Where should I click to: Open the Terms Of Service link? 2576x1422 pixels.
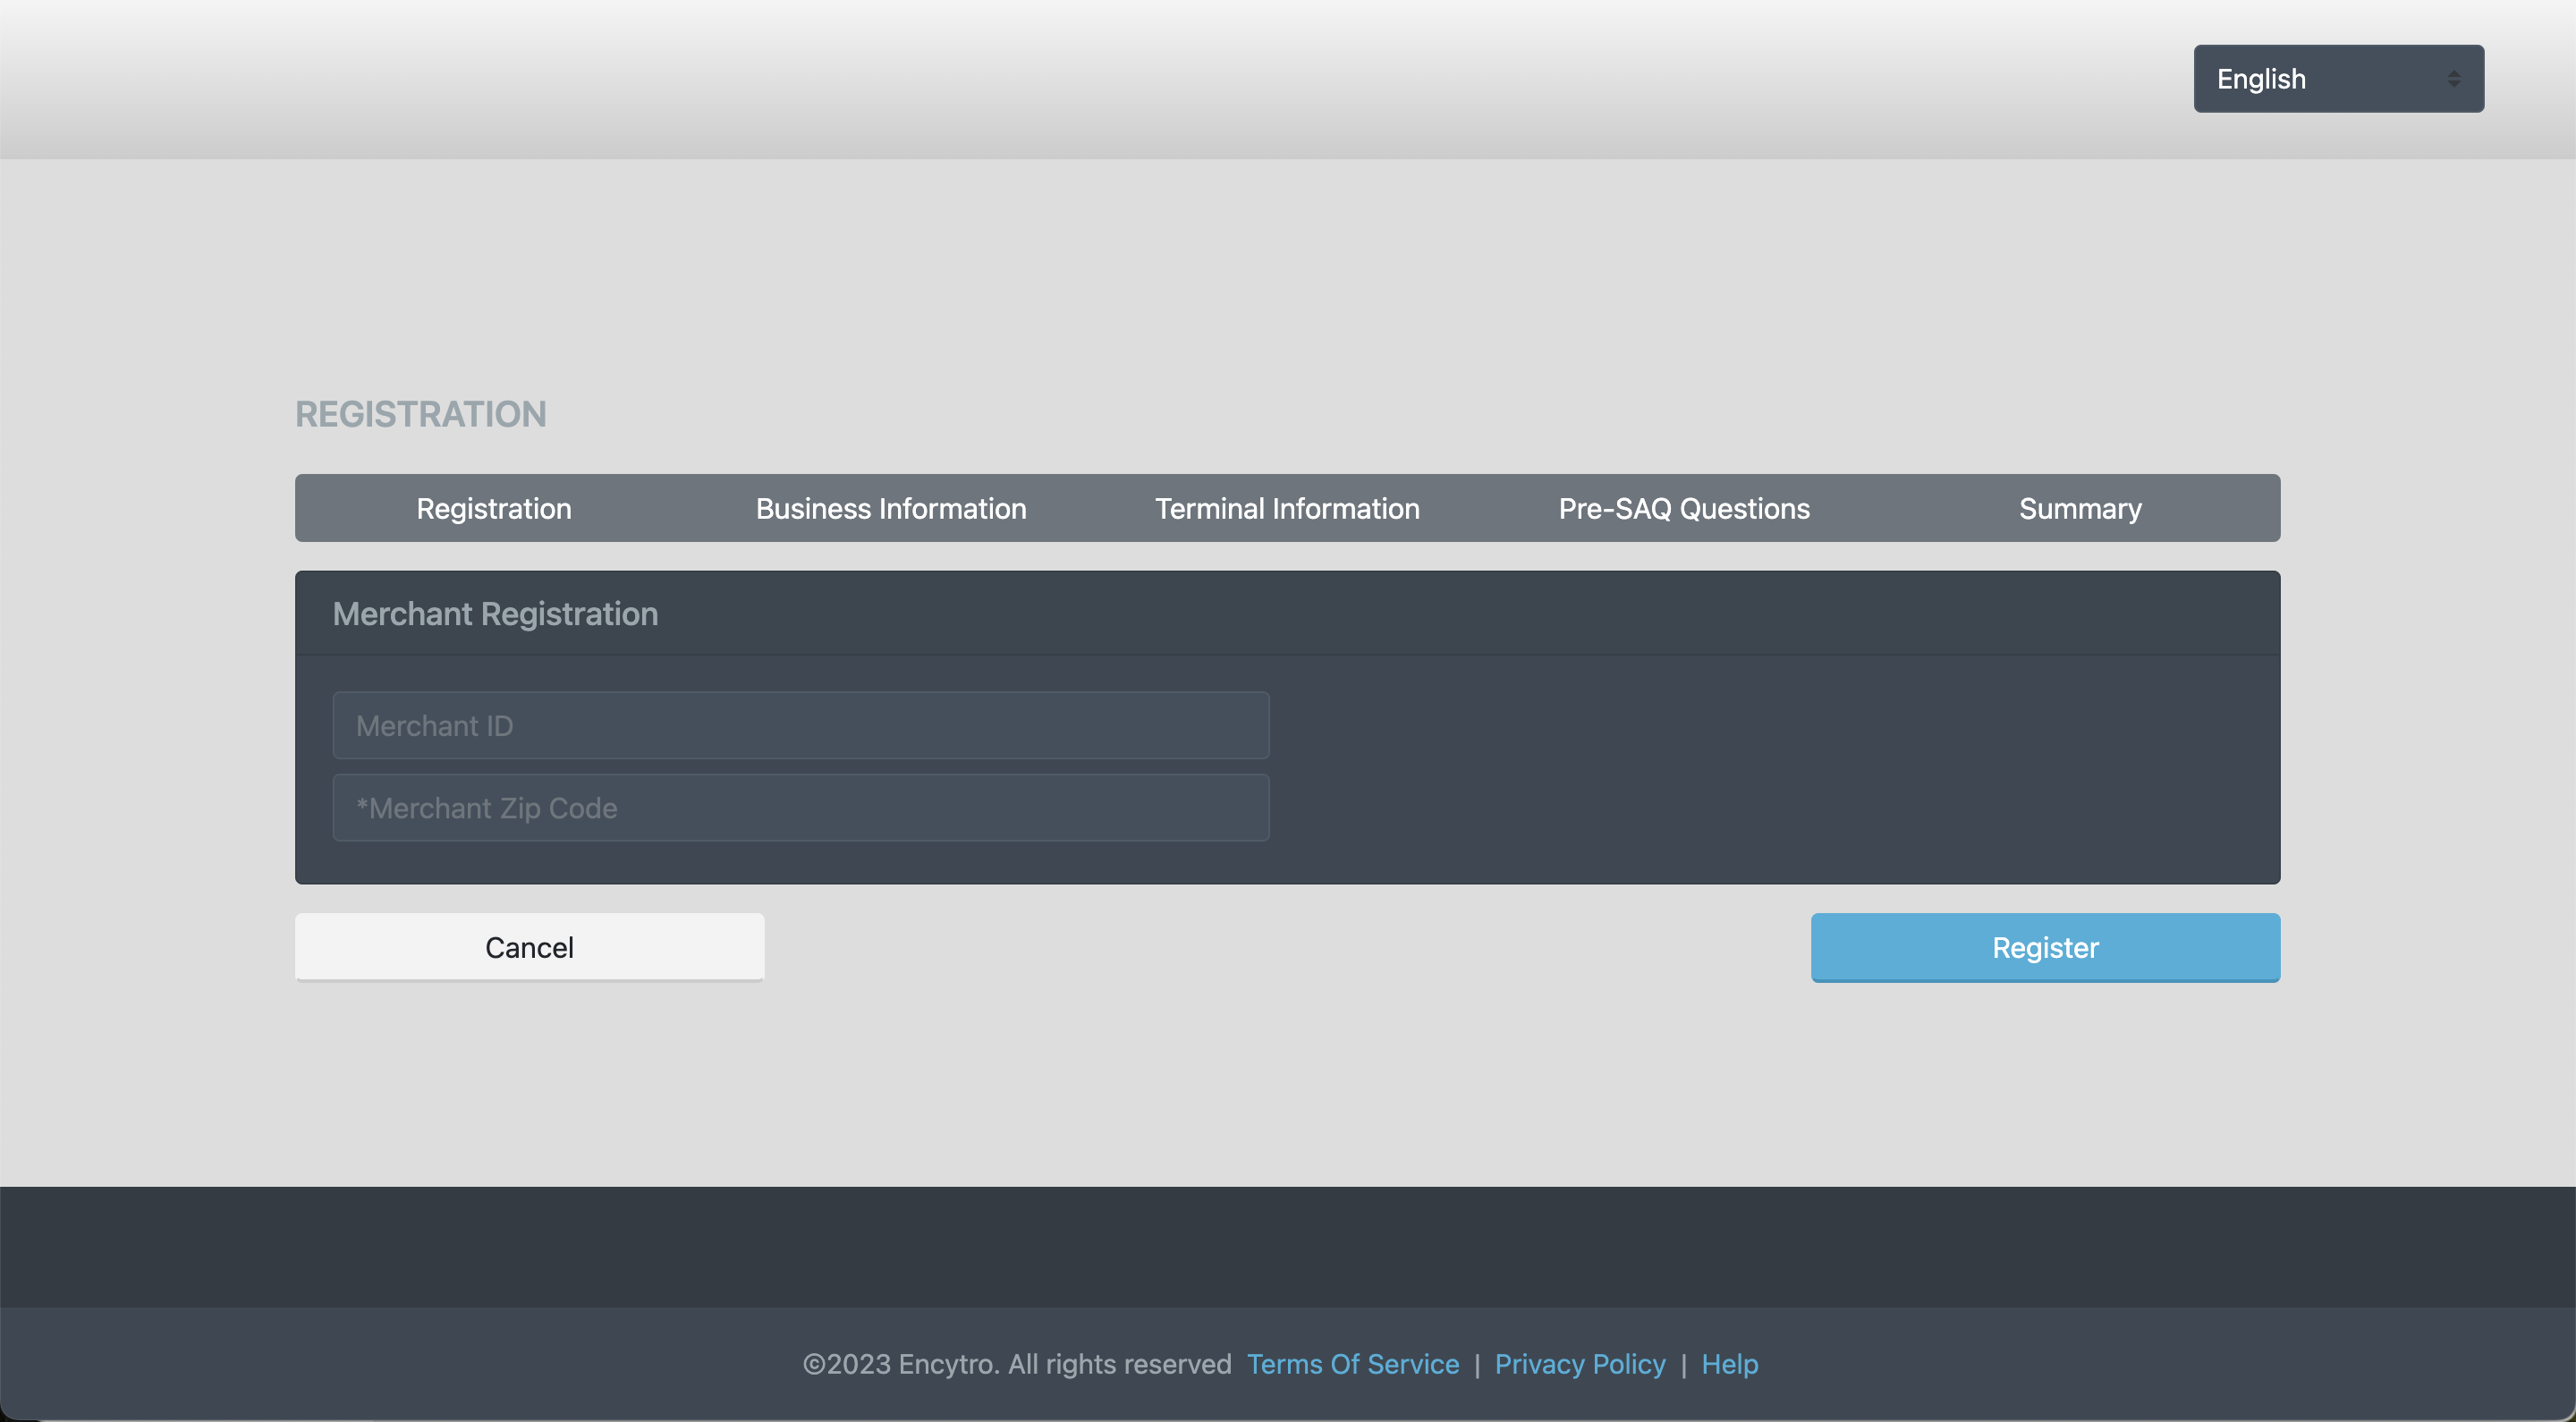pos(1352,1364)
